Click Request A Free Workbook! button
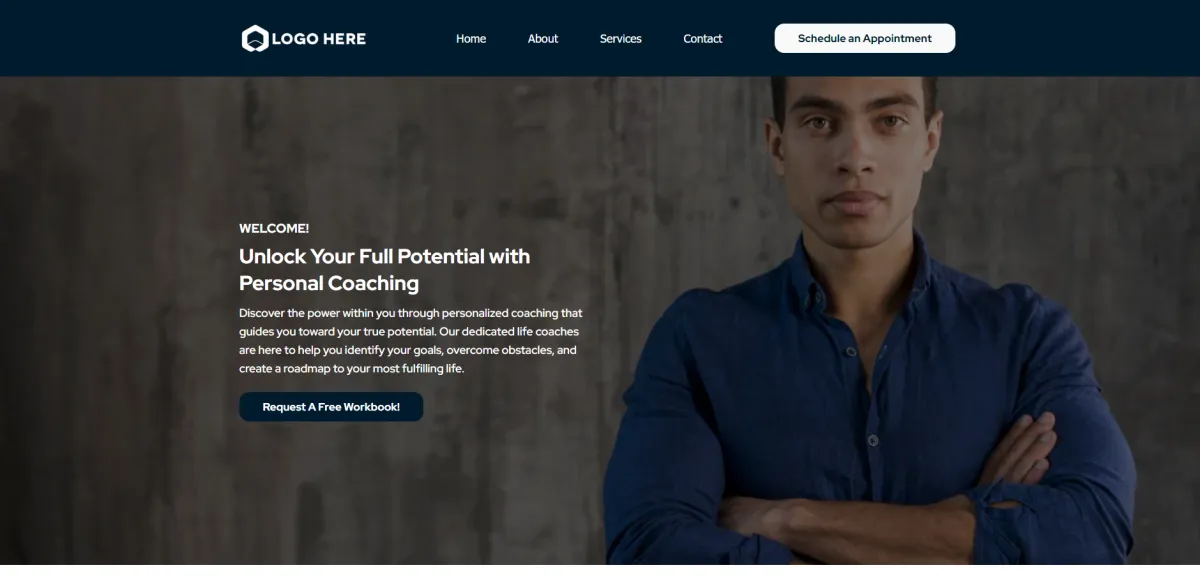This screenshot has width=1200, height=586. pos(331,407)
